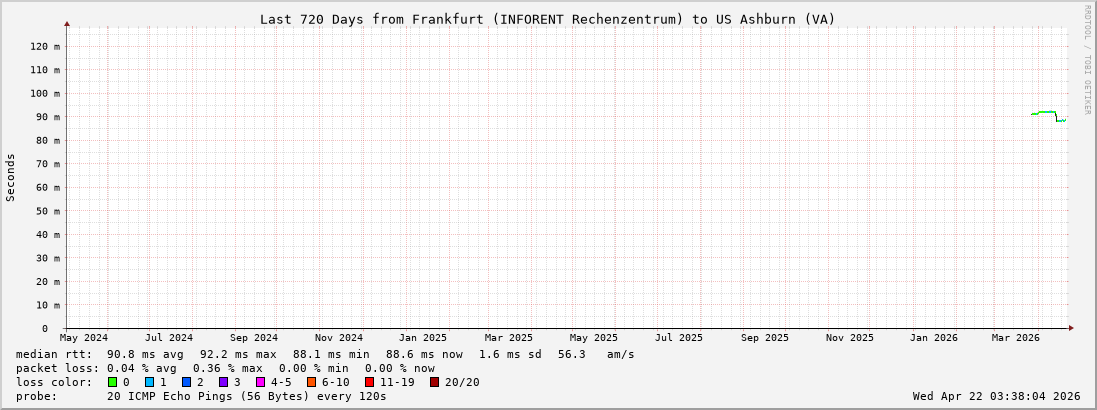The width and height of the screenshot is (1097, 410).
Task: Click the median rtt statistics line
Action: 325,354
